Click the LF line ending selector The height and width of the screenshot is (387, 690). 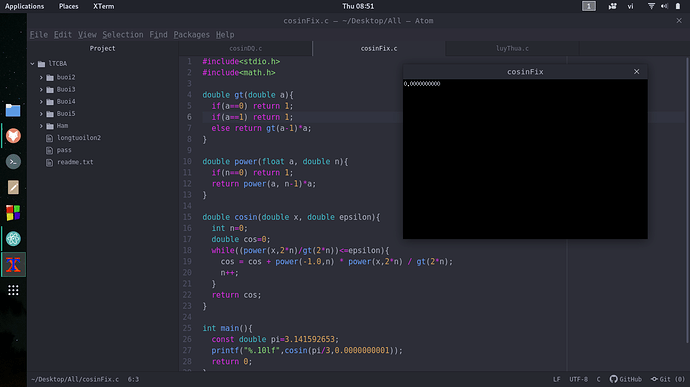click(x=557, y=379)
